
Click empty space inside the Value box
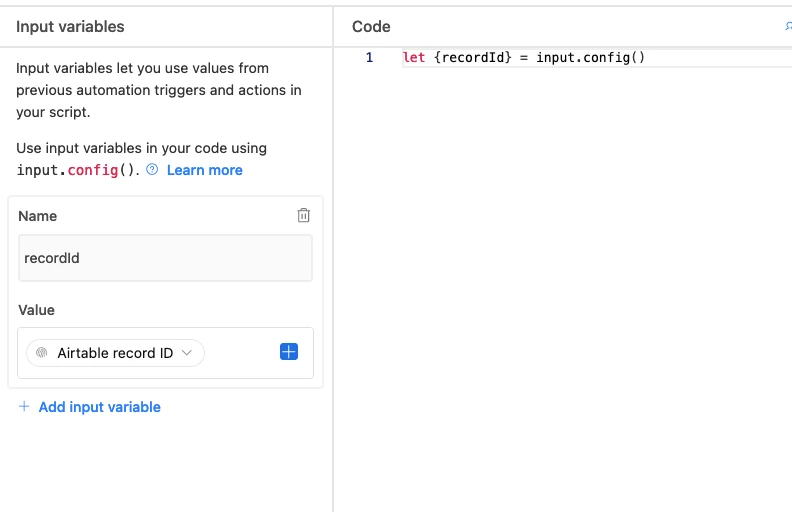coord(241,352)
